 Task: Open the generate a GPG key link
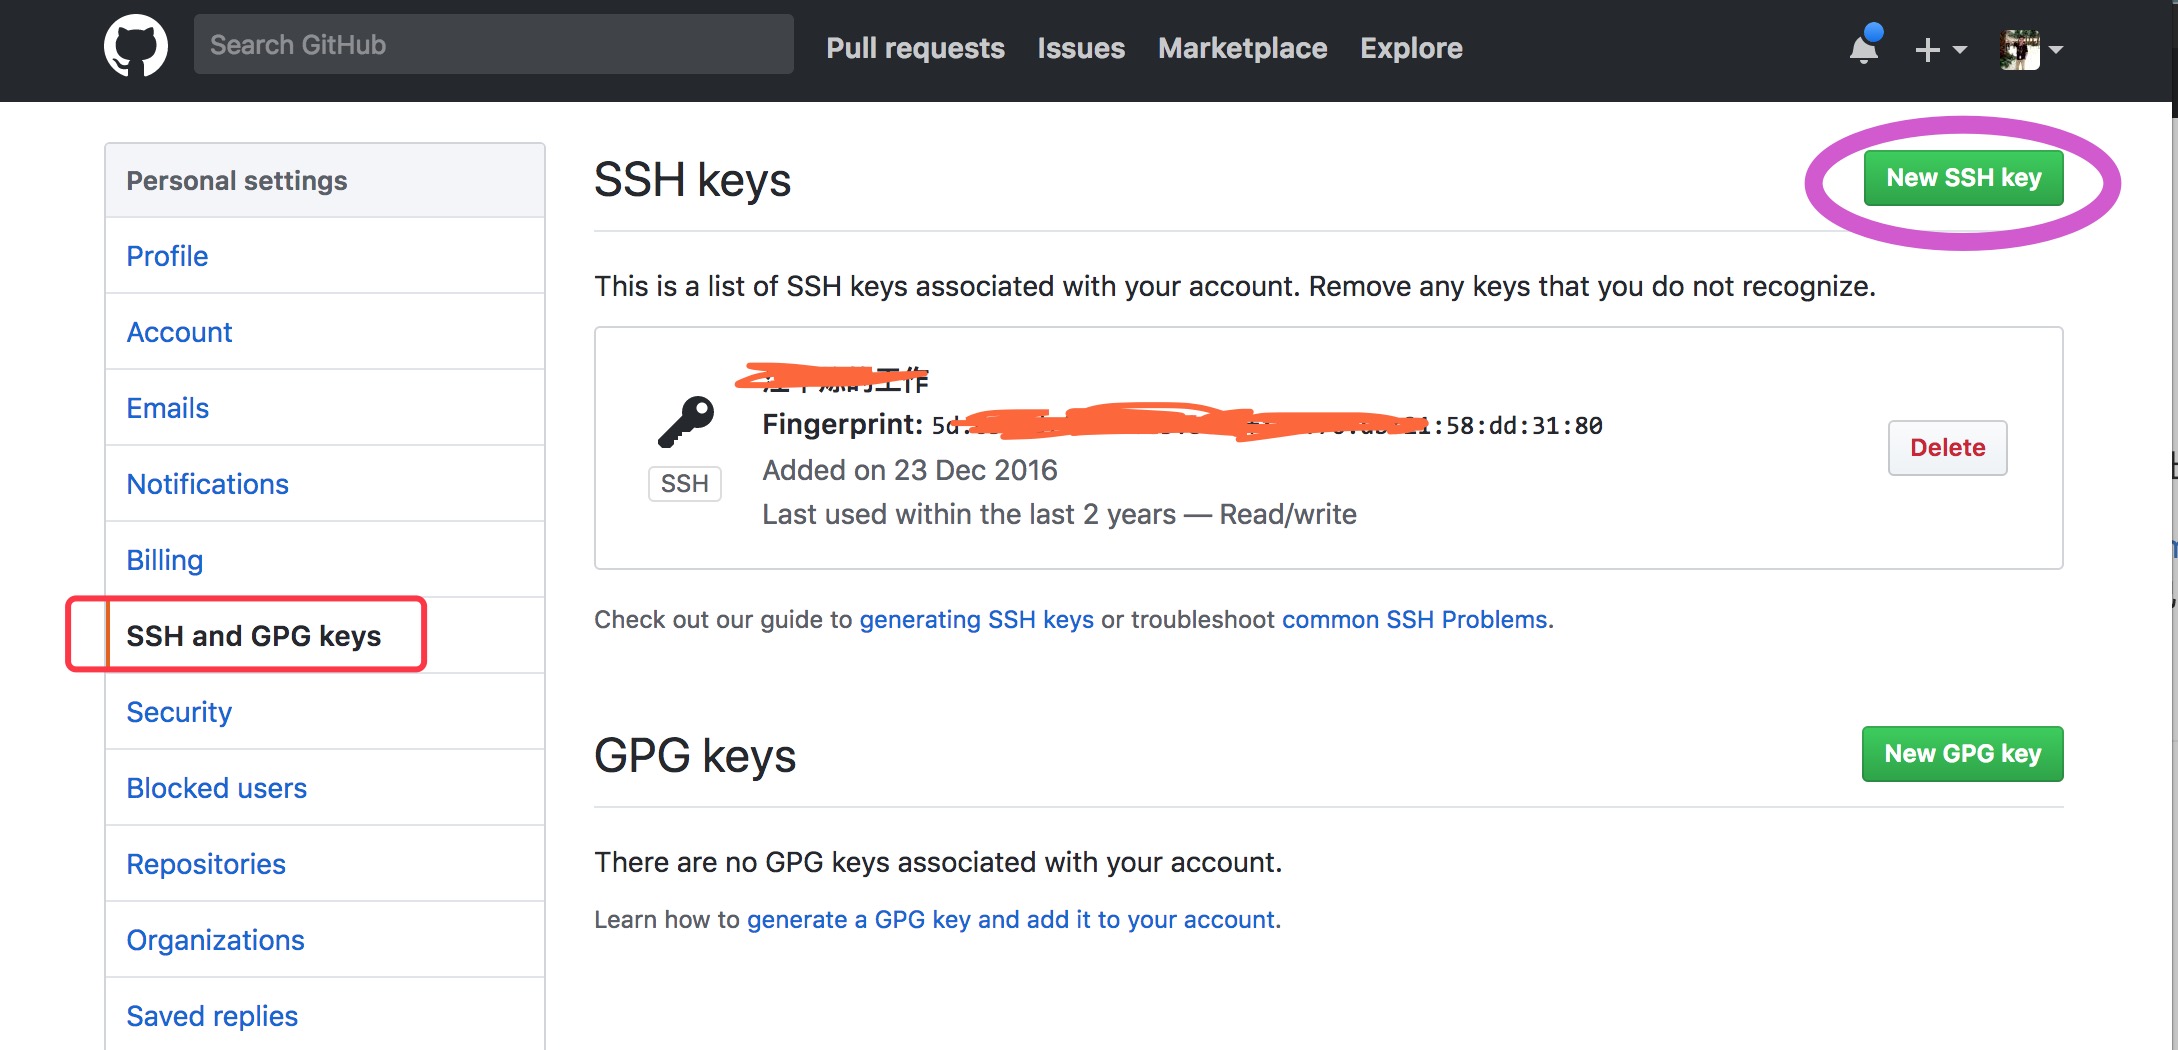1010,920
